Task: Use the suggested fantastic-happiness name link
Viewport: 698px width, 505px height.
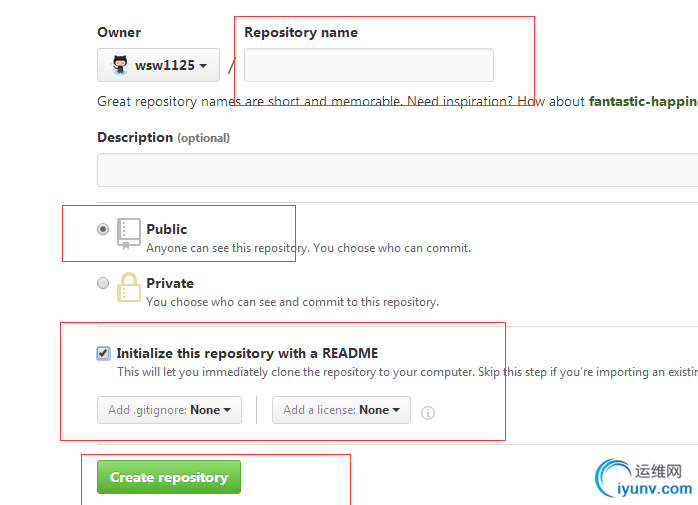Action: click(643, 102)
